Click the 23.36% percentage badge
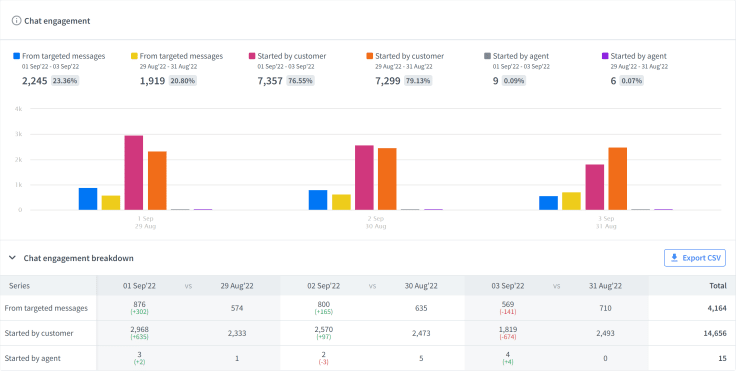The image size is (736, 371). (65, 81)
